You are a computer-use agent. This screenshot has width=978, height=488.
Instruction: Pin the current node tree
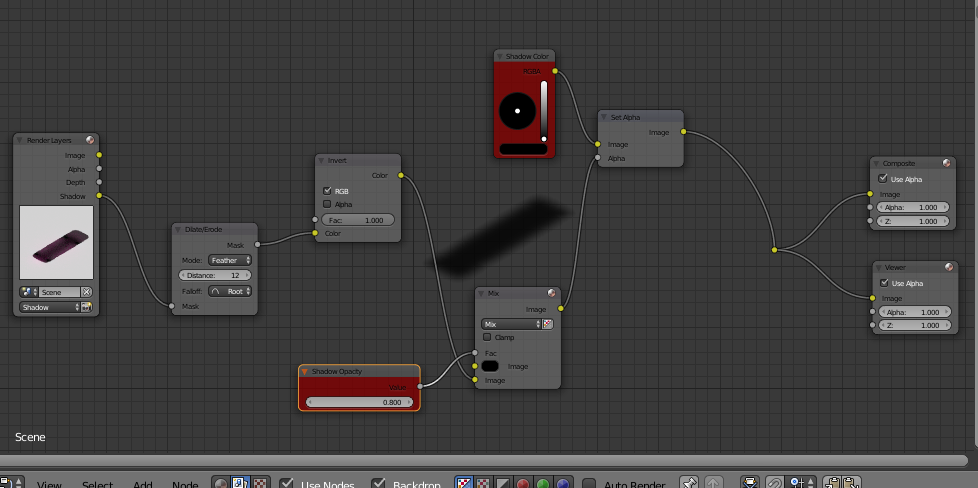(x=689, y=484)
